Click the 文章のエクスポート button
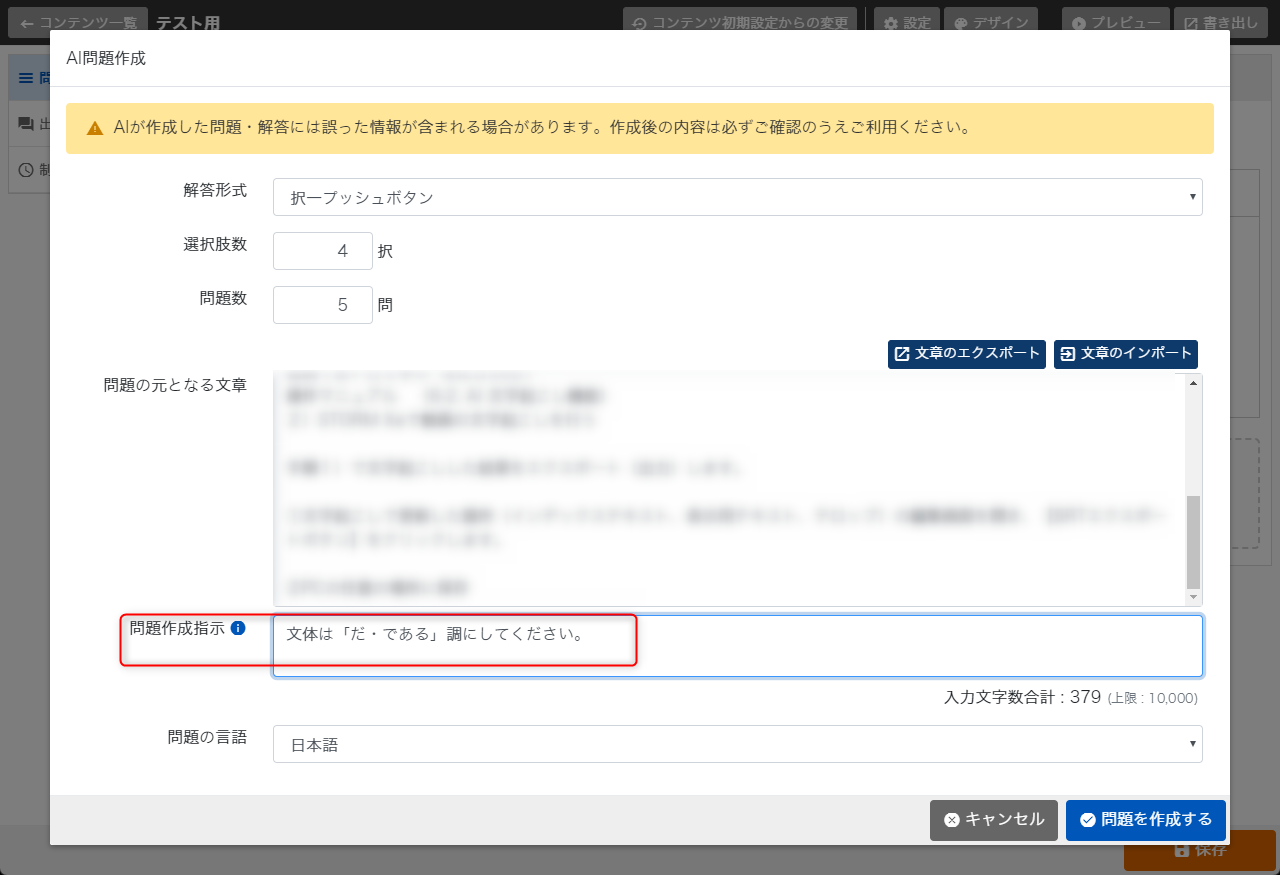The height and width of the screenshot is (875, 1280). (x=966, y=354)
